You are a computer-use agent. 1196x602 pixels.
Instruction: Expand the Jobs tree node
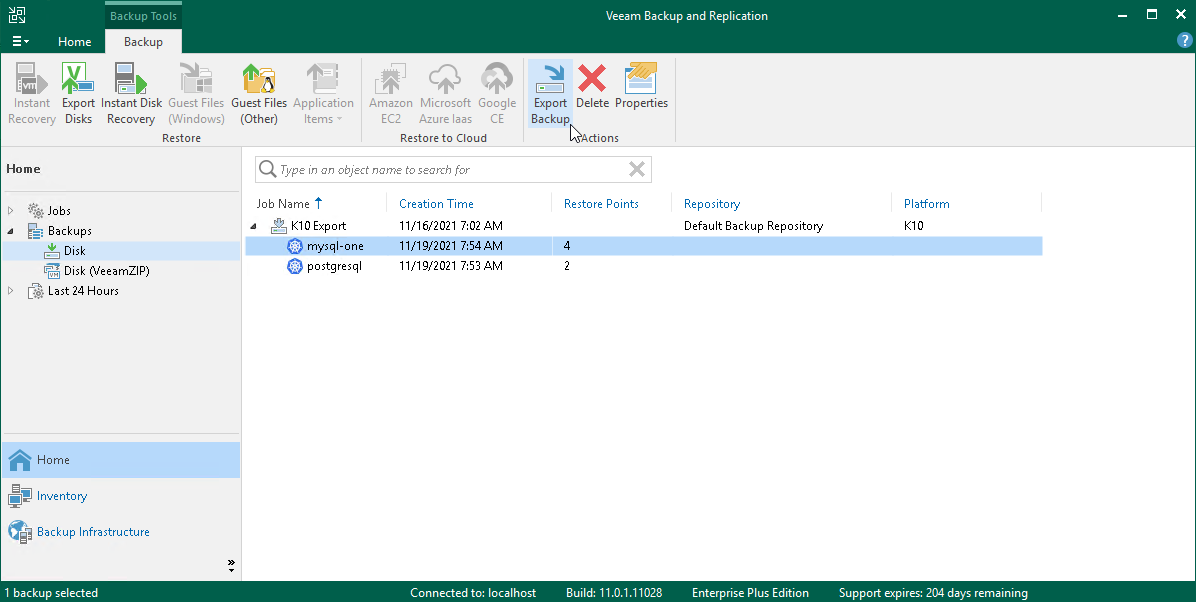(x=11, y=211)
